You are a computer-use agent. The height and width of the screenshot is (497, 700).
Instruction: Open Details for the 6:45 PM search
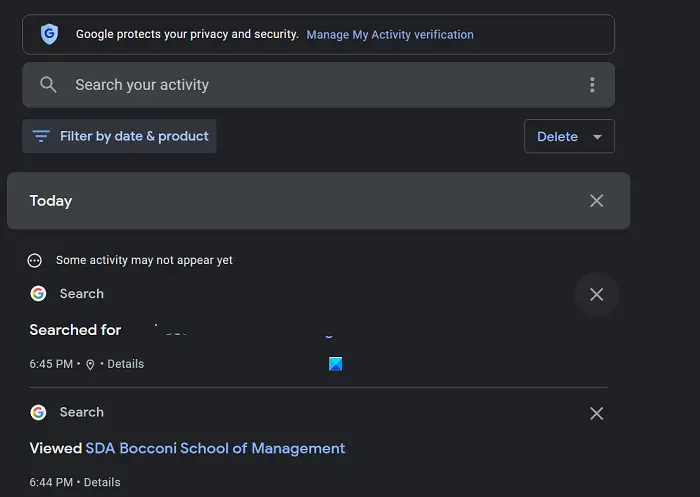point(125,364)
